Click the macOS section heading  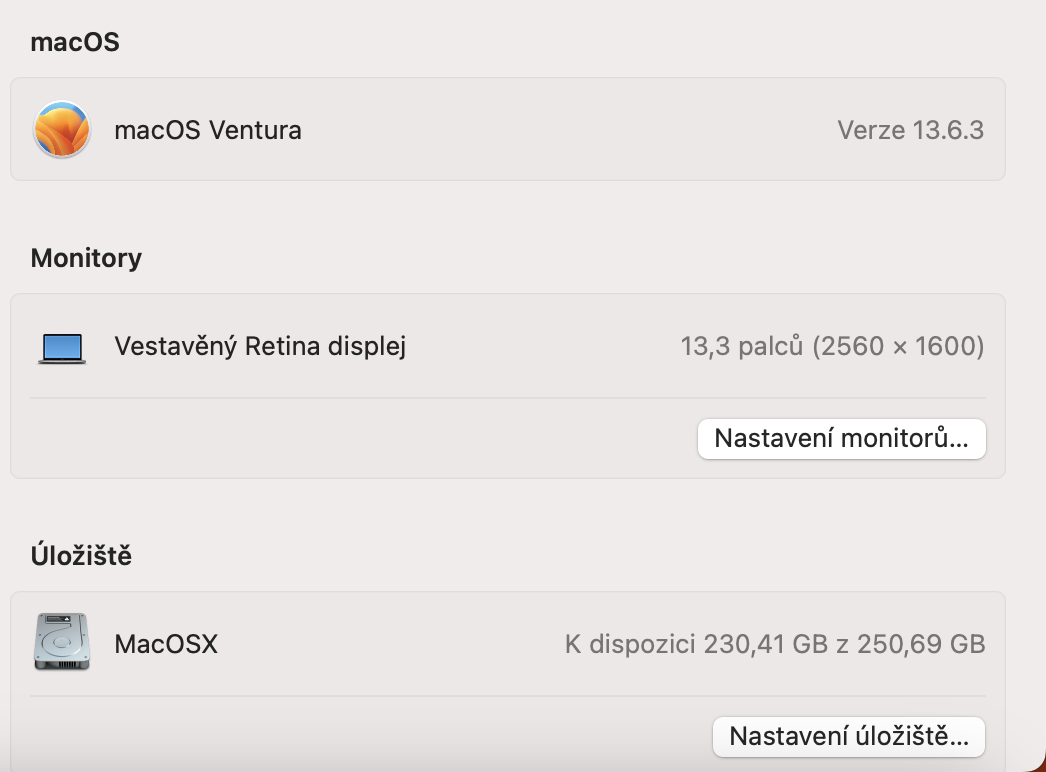point(75,42)
